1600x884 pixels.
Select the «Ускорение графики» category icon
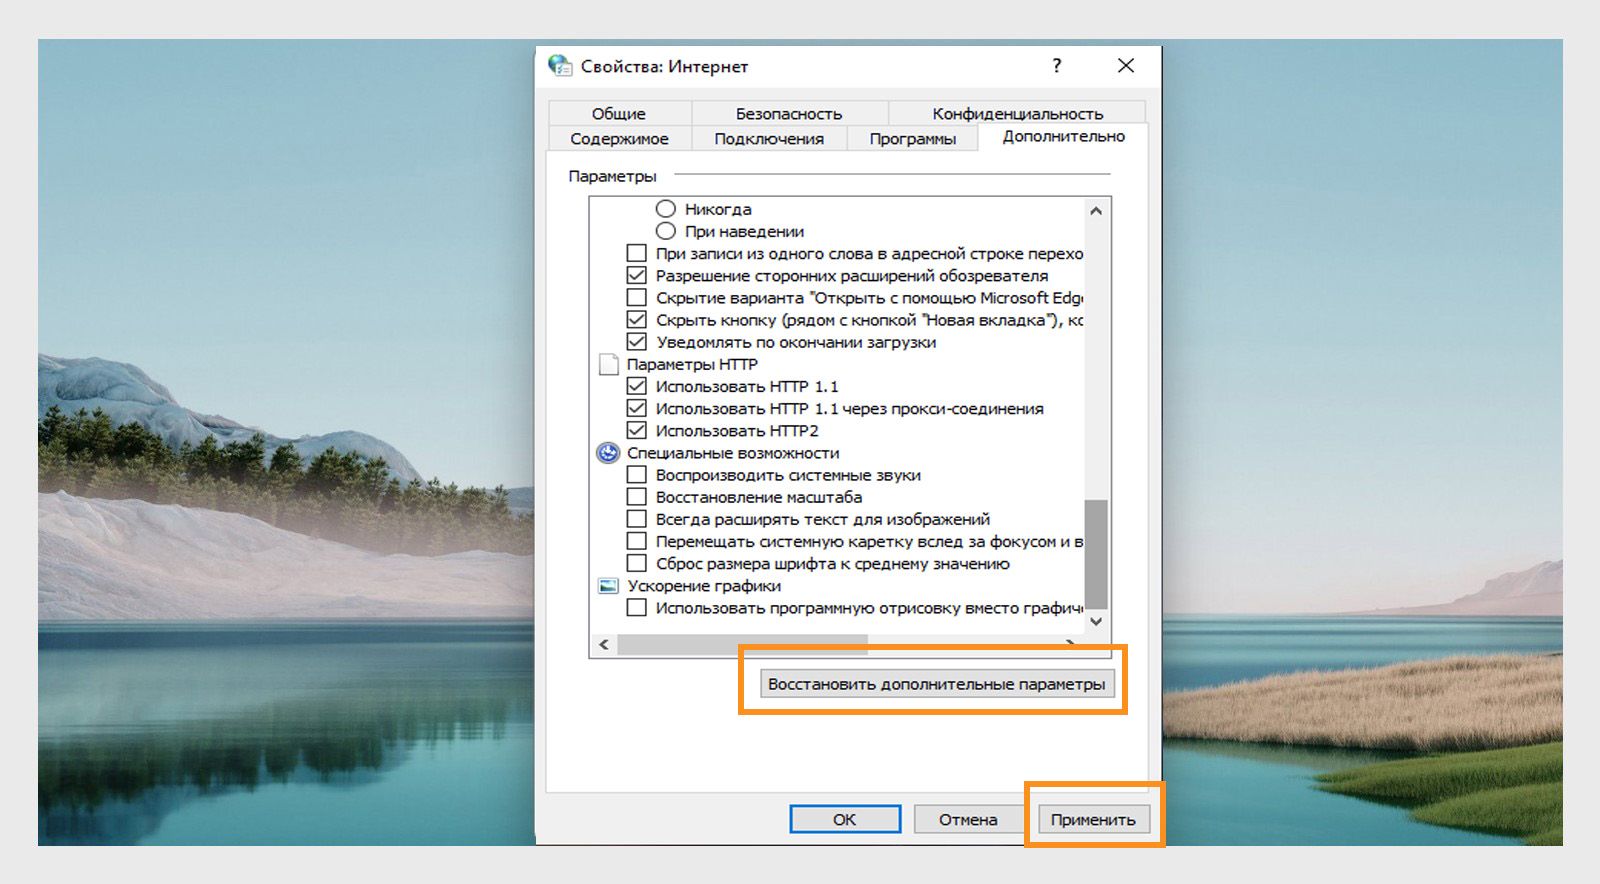pos(608,586)
